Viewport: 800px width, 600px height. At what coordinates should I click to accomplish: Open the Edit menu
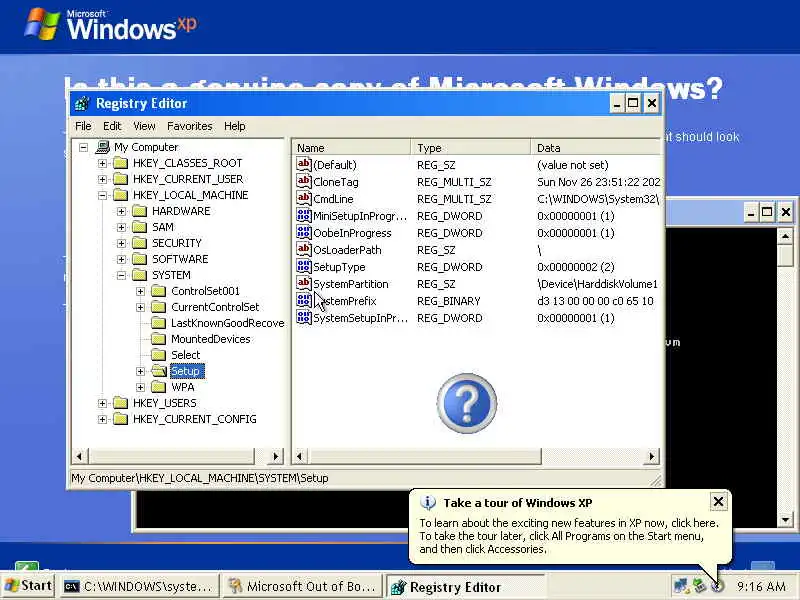112,126
